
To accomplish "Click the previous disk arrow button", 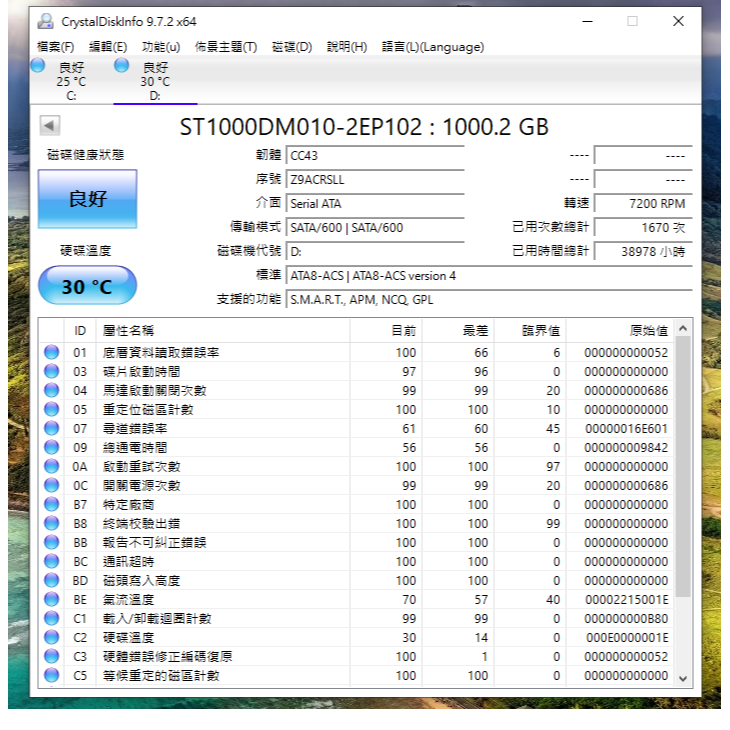I will 50,126.
